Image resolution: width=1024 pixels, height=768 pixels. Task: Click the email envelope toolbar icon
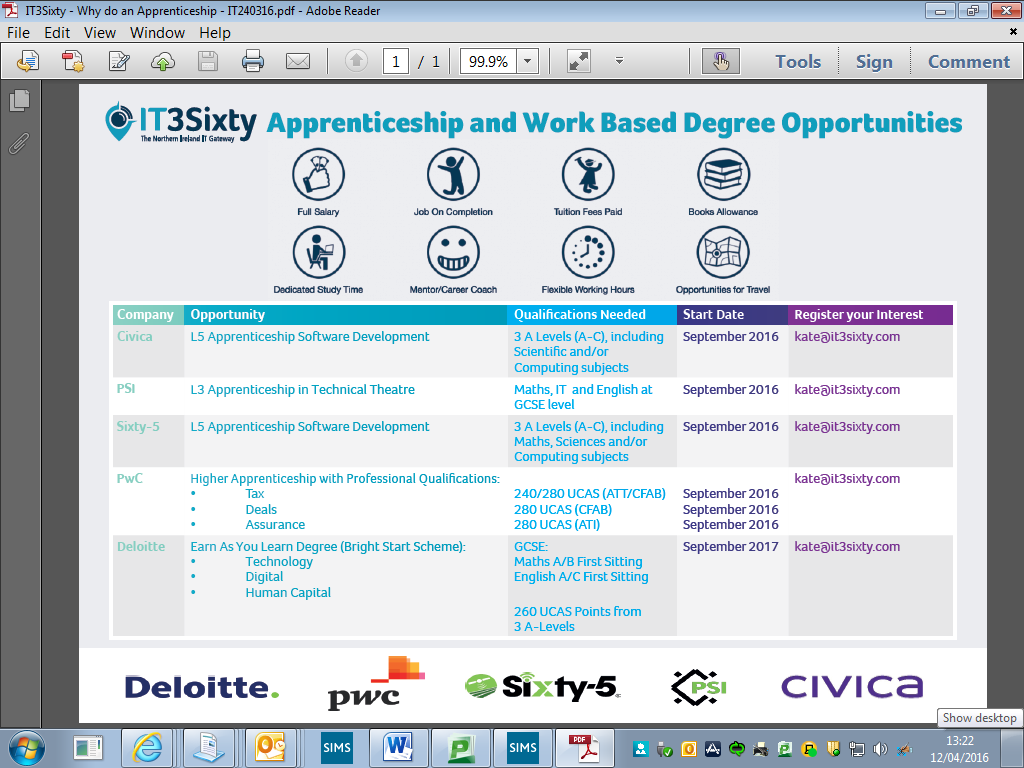coord(297,62)
